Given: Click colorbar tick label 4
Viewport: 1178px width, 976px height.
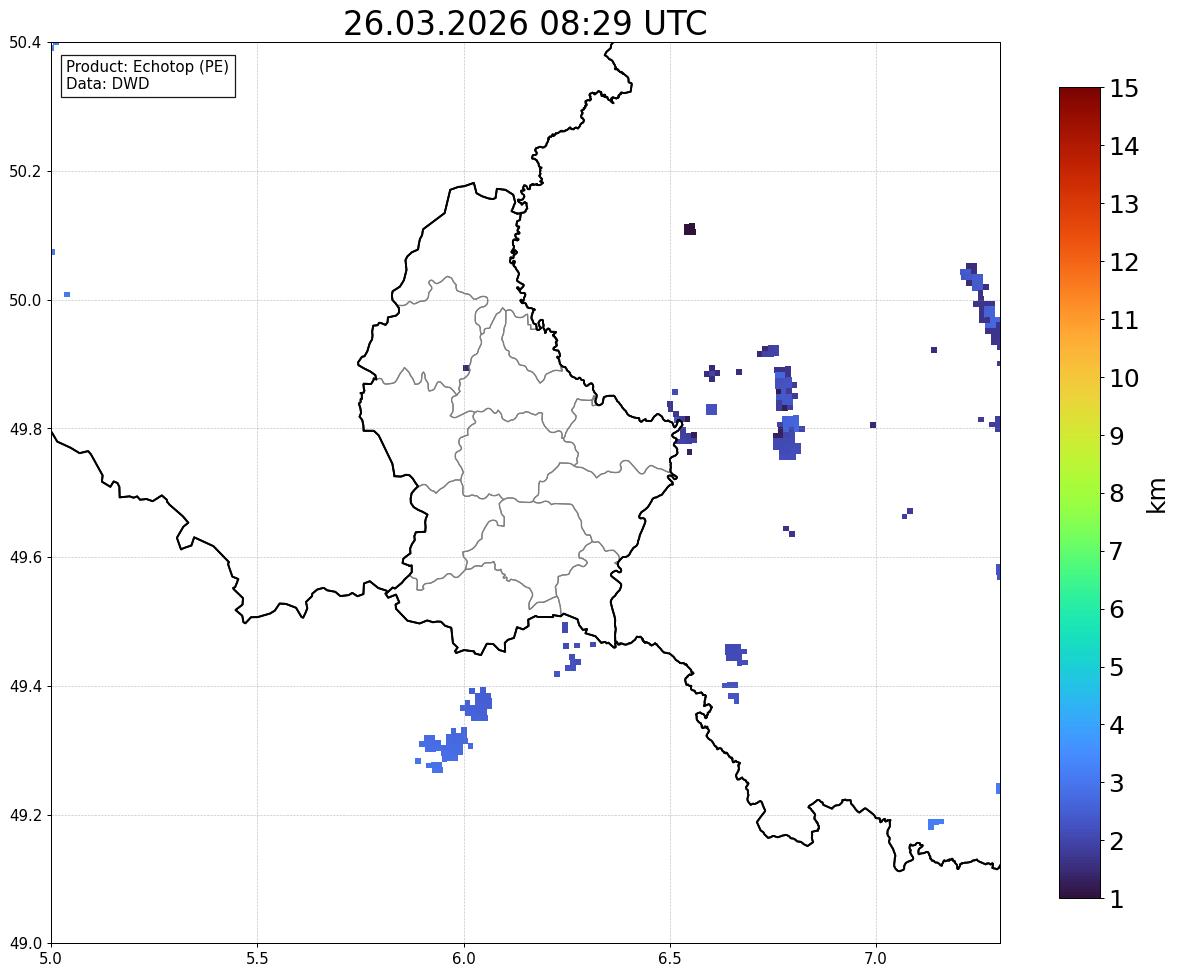Looking at the screenshot, I should (1117, 725).
